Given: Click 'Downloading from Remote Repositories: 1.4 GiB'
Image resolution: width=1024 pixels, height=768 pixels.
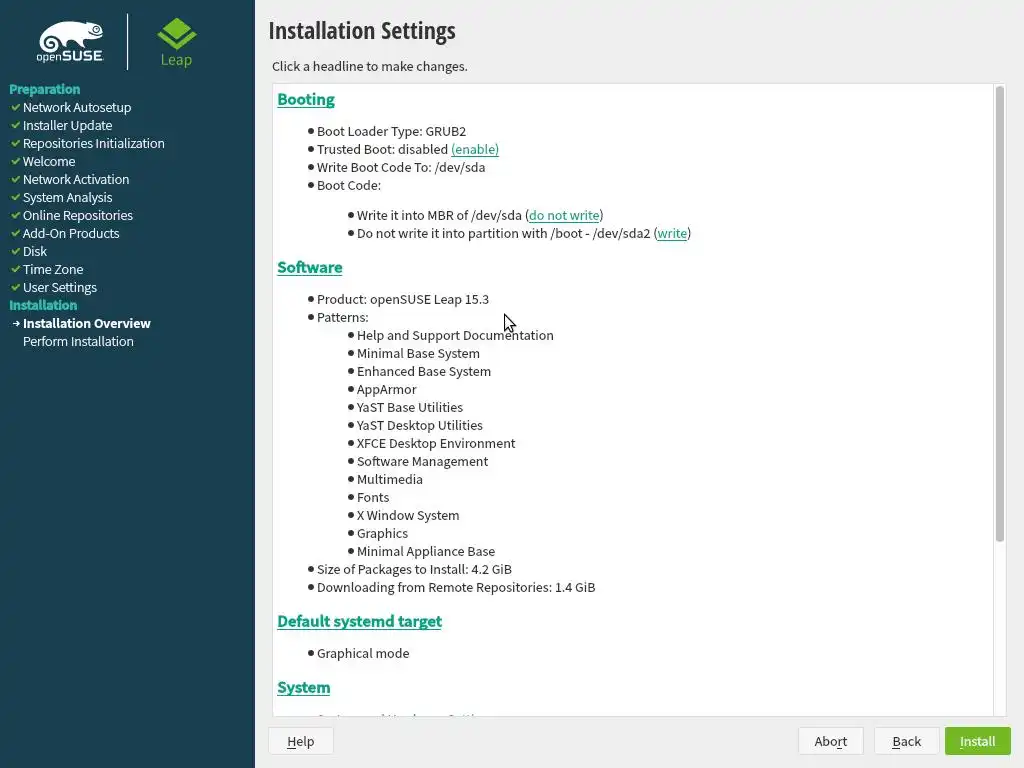Looking at the screenshot, I should (456, 587).
